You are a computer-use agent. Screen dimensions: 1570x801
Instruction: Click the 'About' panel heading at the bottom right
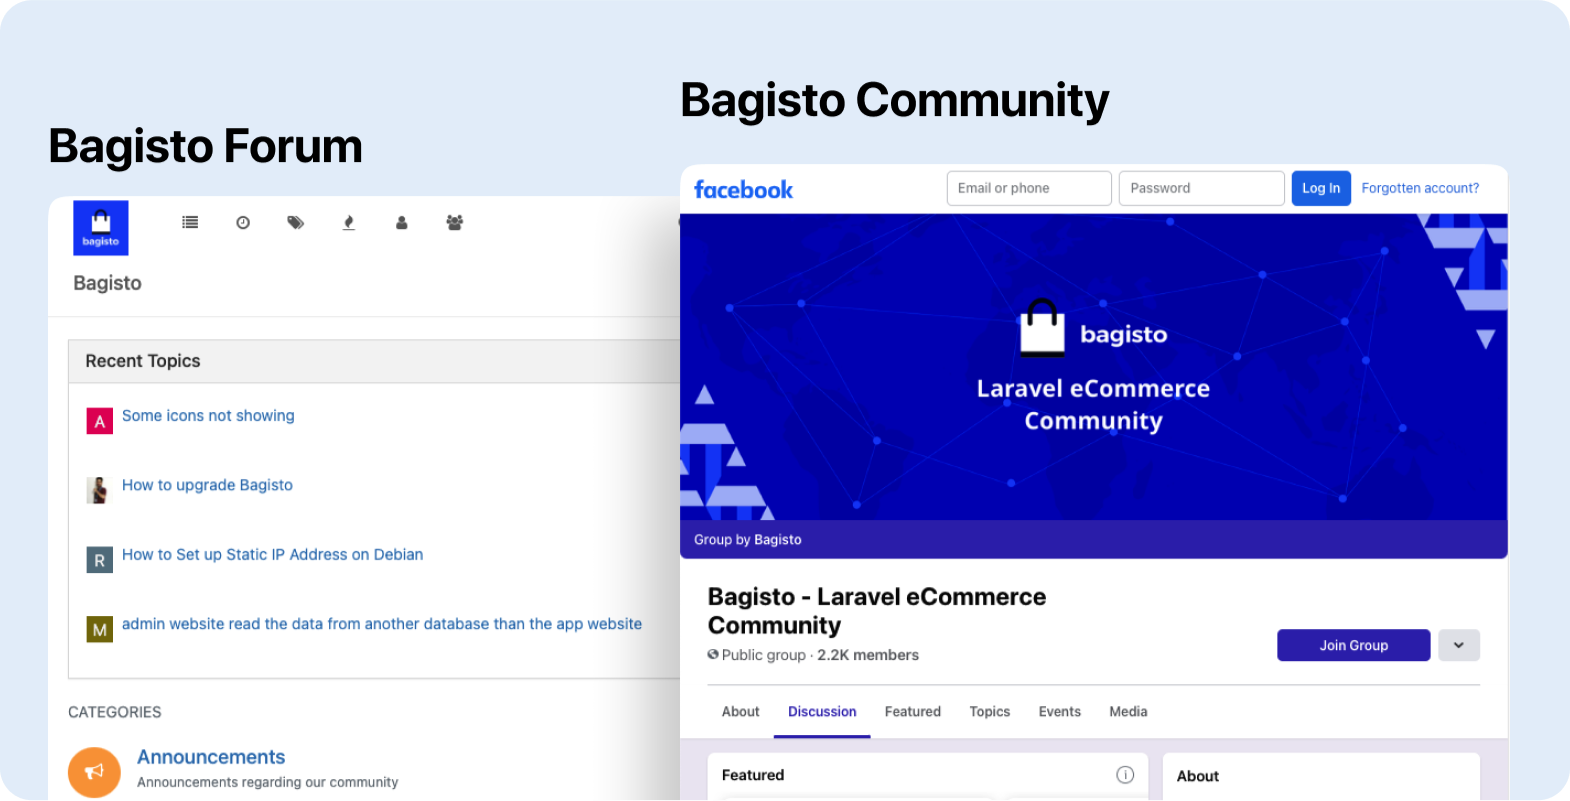tap(1198, 776)
